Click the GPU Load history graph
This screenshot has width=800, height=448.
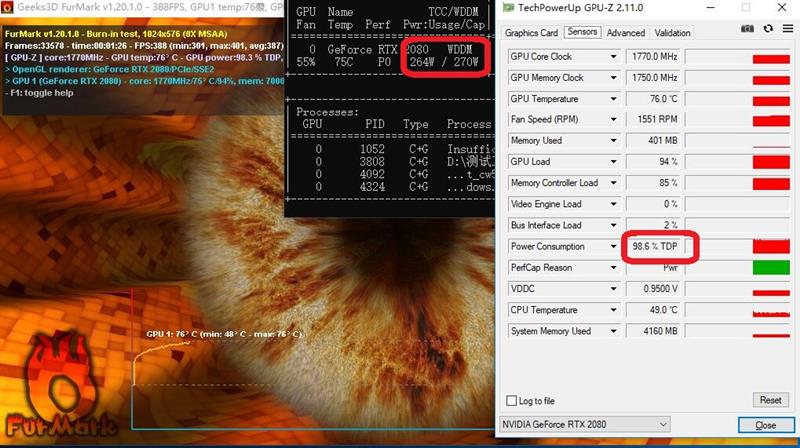pos(738,162)
